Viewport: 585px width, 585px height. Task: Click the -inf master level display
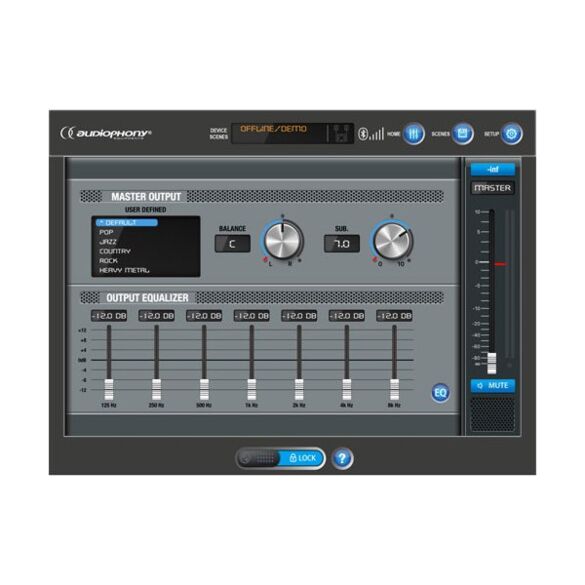pyautogui.click(x=493, y=169)
